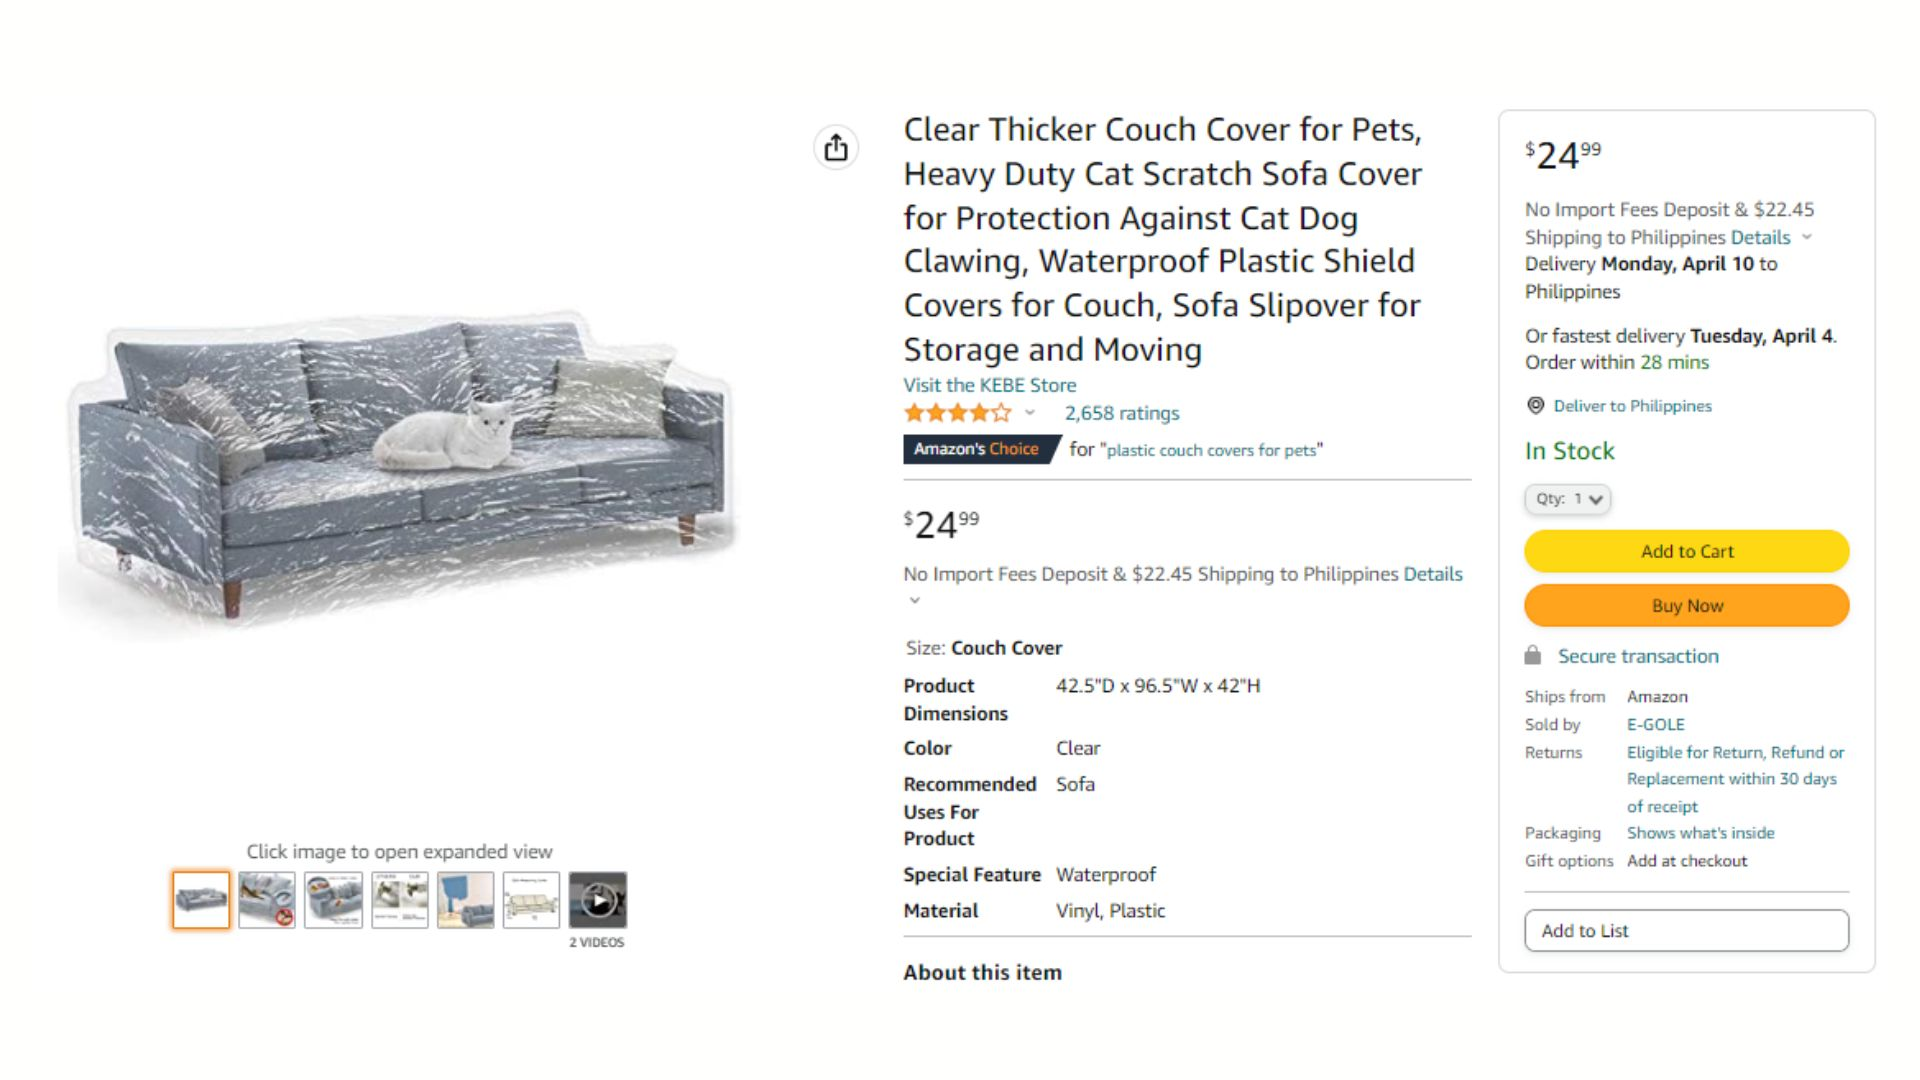This screenshot has width=1920, height=1080.
Task: Click the star rating icons
Action: point(957,413)
